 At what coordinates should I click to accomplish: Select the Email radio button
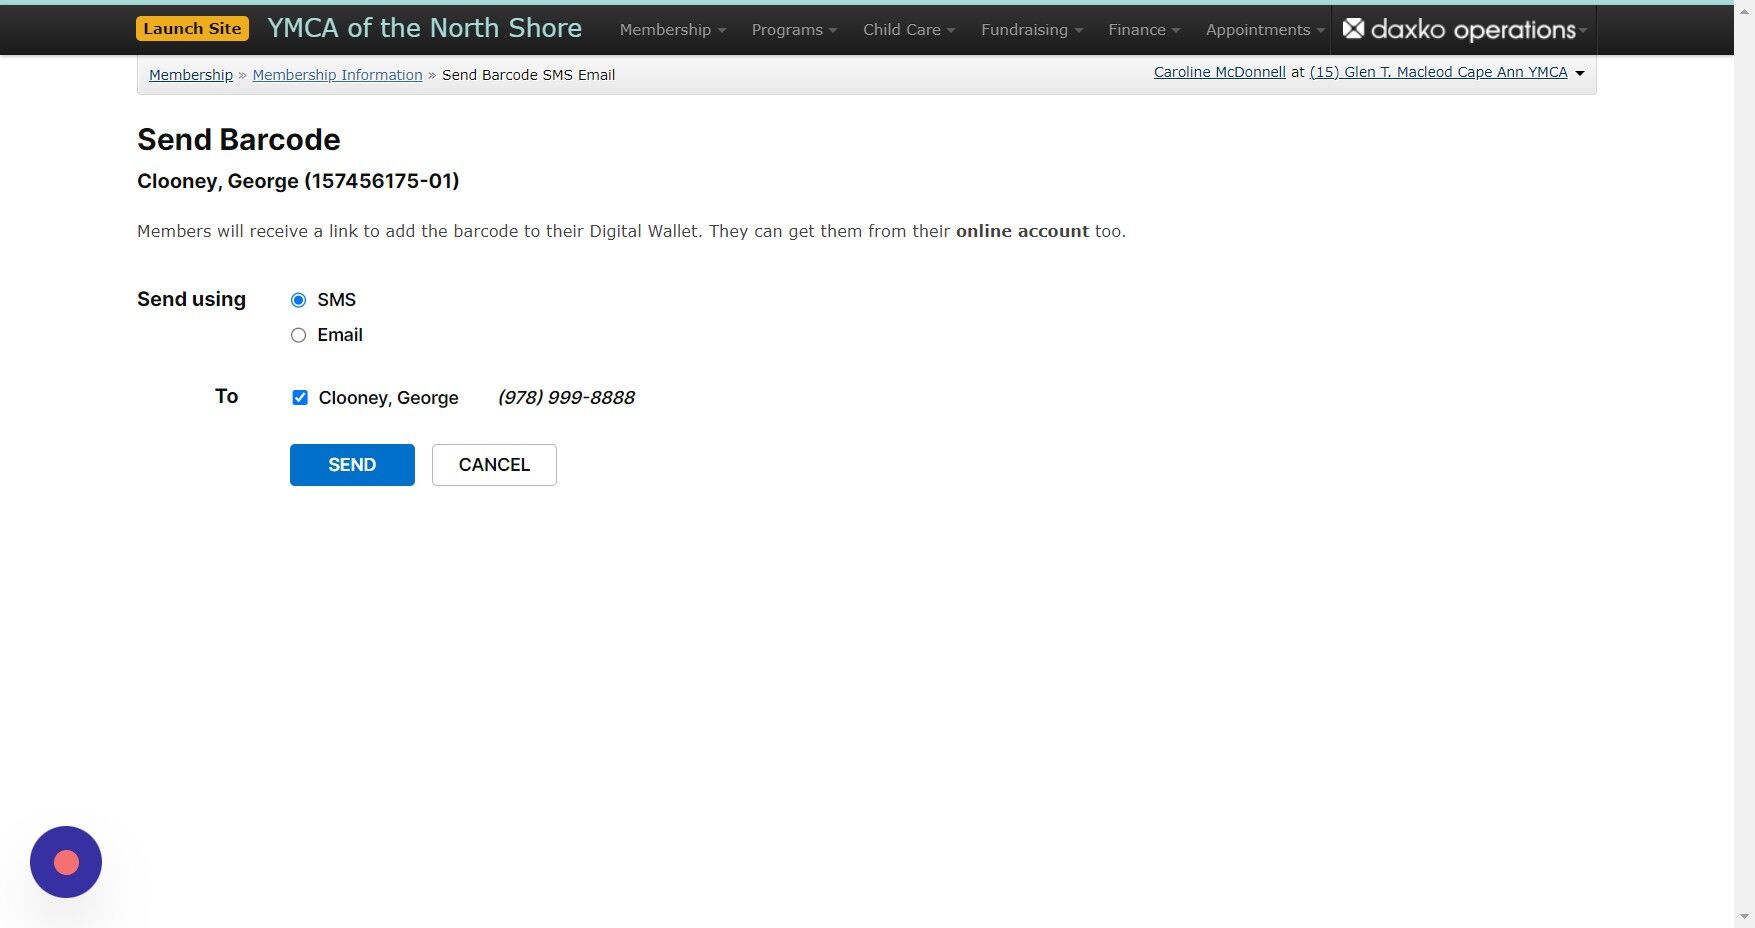pyautogui.click(x=298, y=335)
